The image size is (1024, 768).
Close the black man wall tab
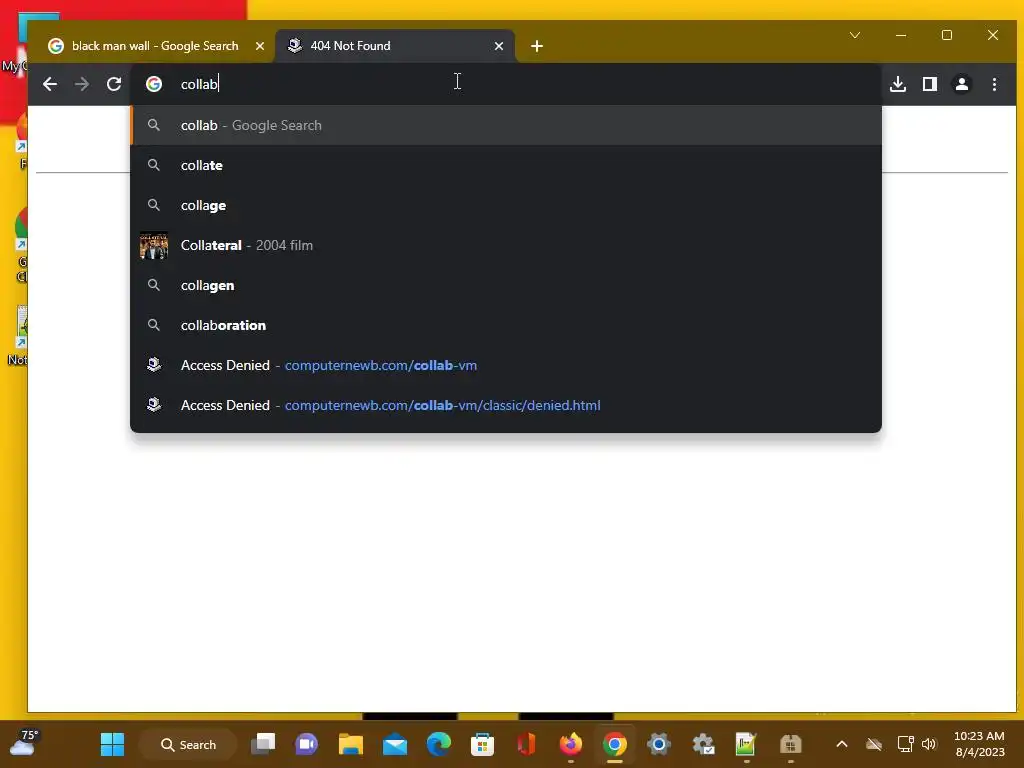point(260,46)
